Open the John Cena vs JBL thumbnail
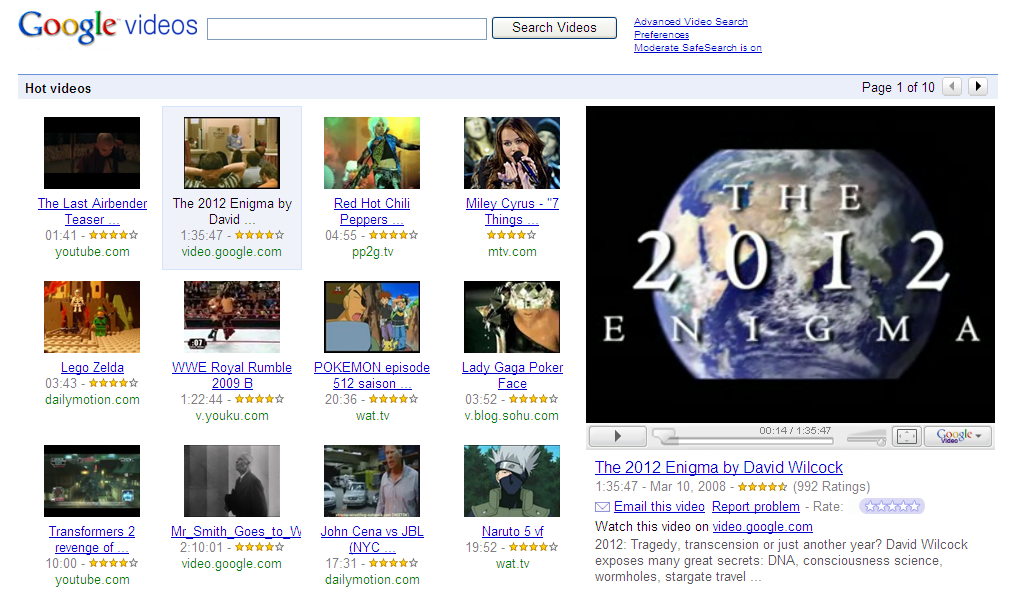 [372, 480]
